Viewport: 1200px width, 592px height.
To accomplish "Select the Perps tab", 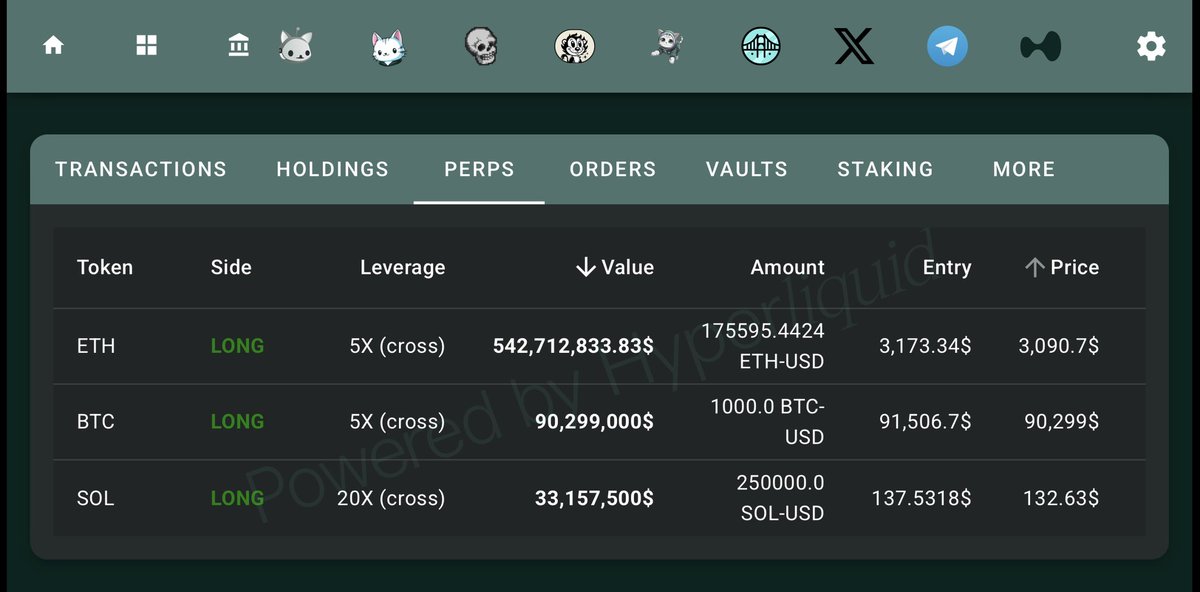I will tap(479, 170).
